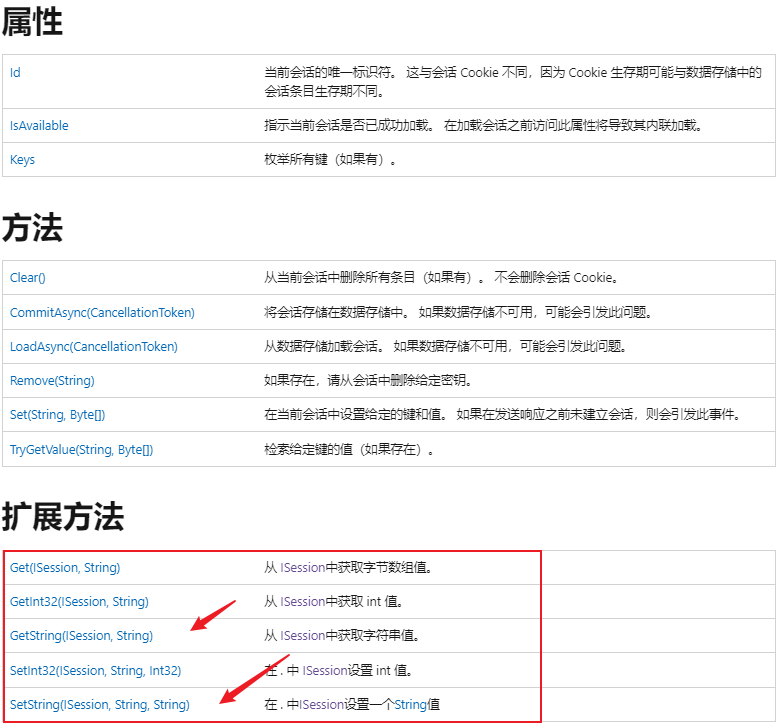Open the Set(String, Byte[]) link
This screenshot has height=723, width=777.
(x=57, y=415)
